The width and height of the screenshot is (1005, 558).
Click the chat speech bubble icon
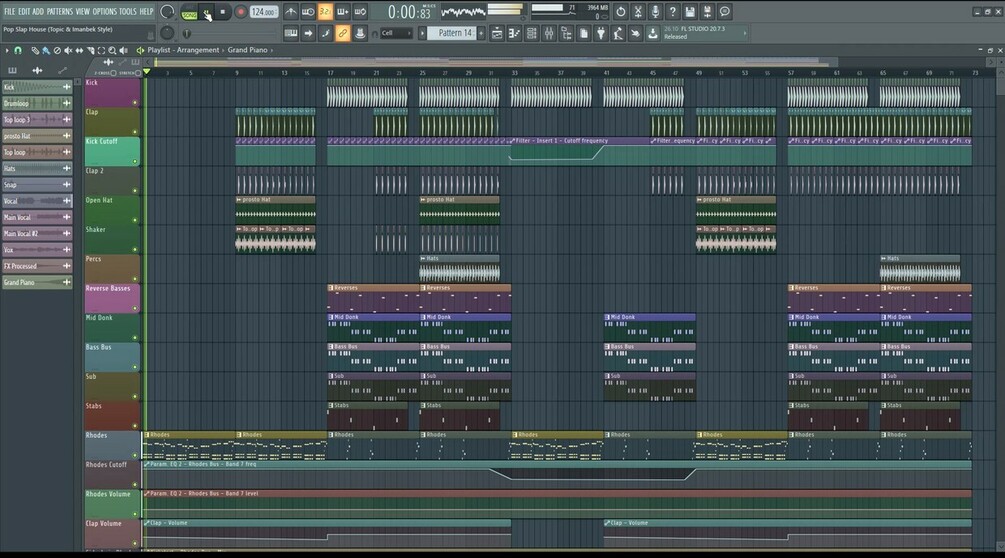point(724,12)
